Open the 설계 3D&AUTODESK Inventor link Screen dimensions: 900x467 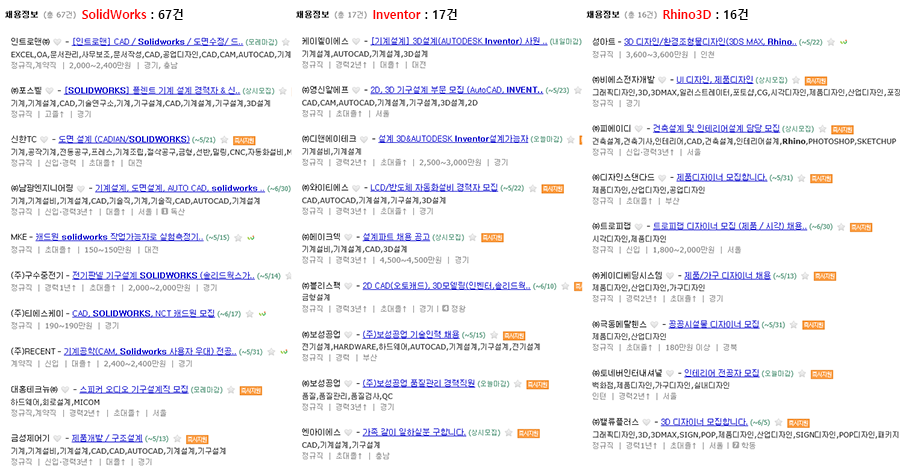click(453, 139)
